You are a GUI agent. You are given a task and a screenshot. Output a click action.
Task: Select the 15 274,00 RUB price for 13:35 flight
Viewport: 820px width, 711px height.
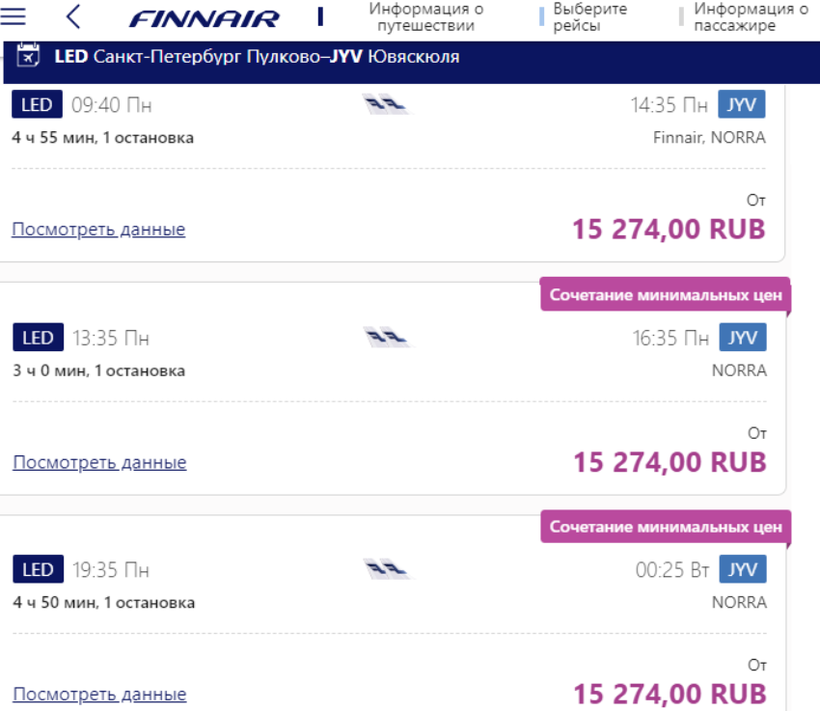pos(669,462)
